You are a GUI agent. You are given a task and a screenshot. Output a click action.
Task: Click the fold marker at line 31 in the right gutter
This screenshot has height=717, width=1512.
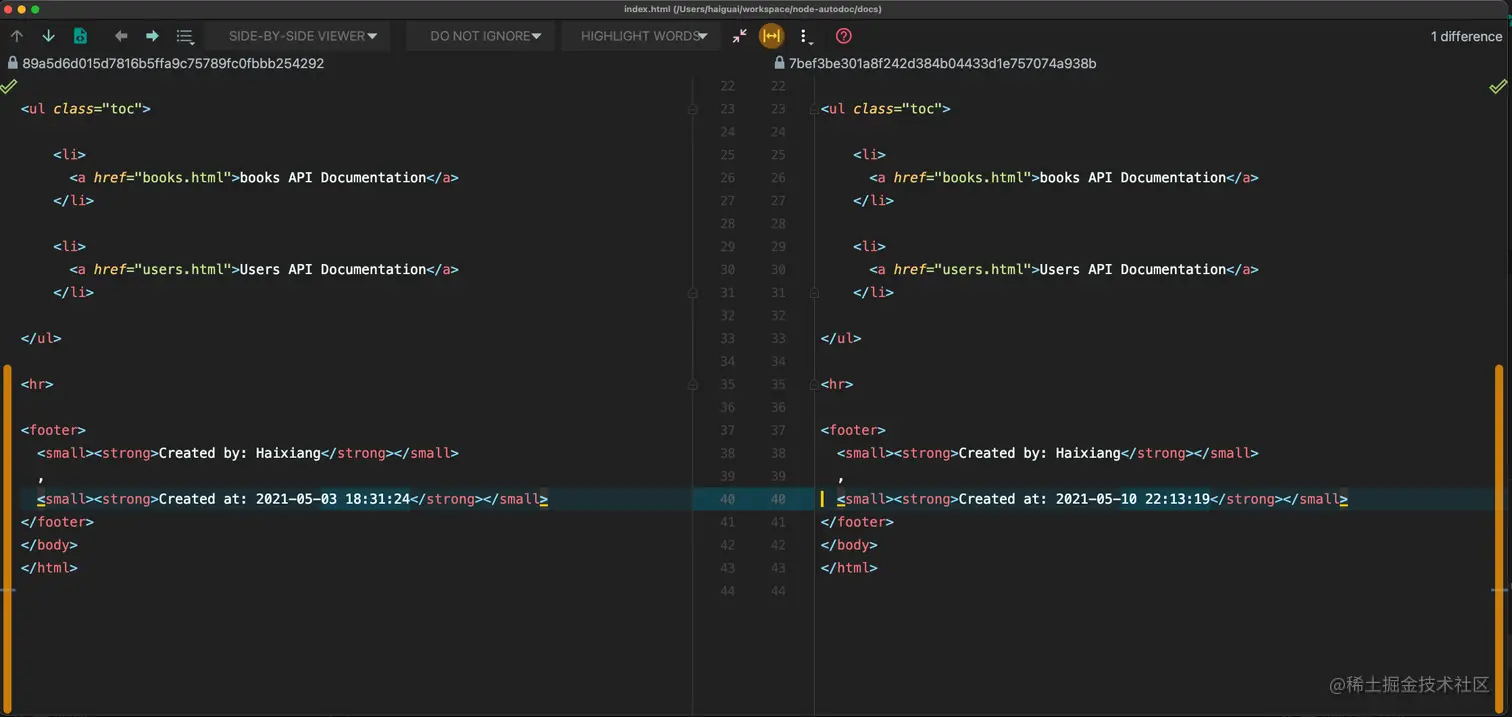pos(814,293)
